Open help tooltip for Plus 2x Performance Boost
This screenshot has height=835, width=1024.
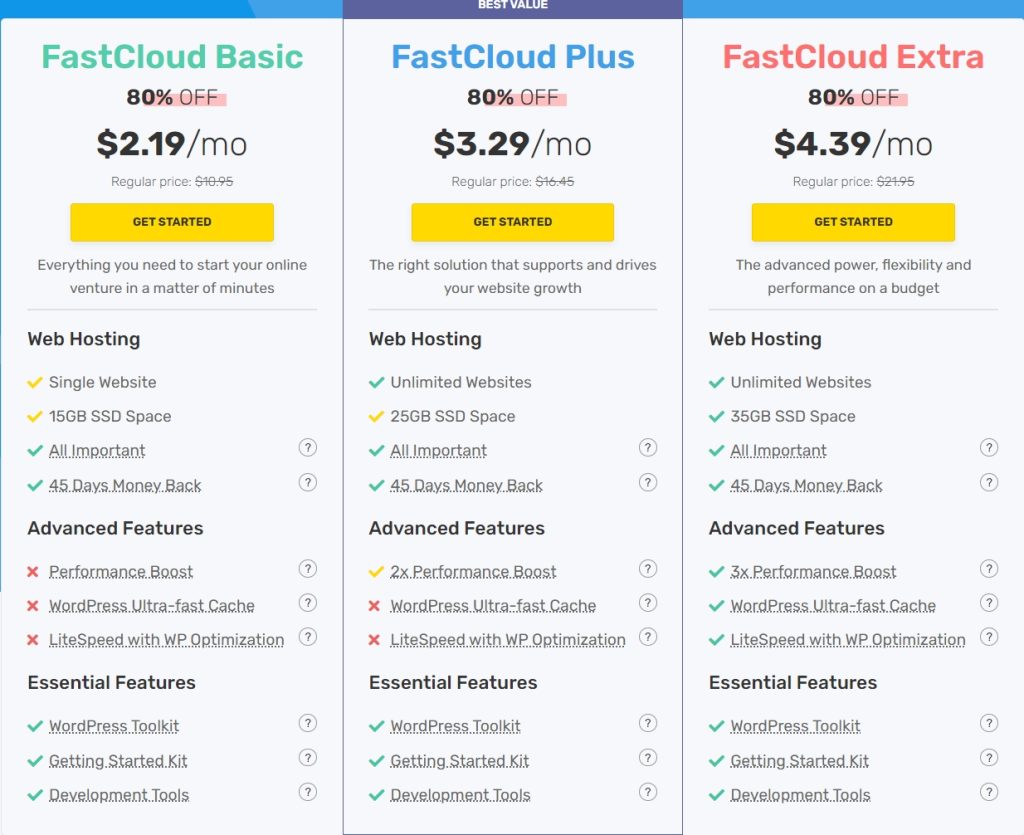click(648, 569)
